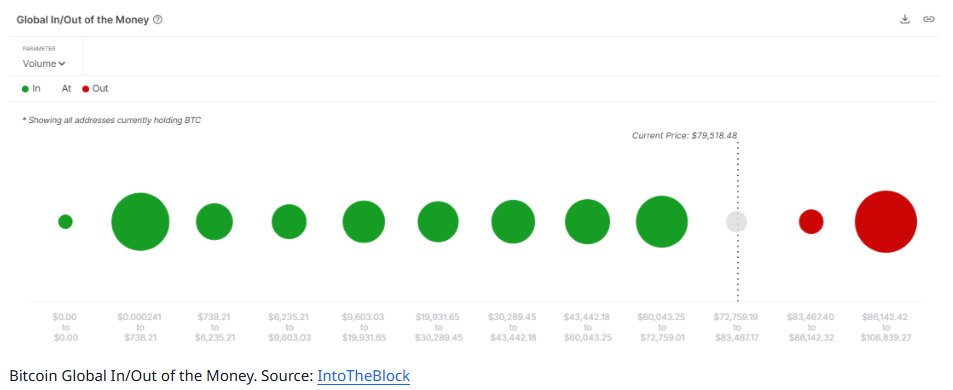953x390 pixels.
Task: Select the $60,043.25 to $72,759.01 bubble
Action: 662,222
